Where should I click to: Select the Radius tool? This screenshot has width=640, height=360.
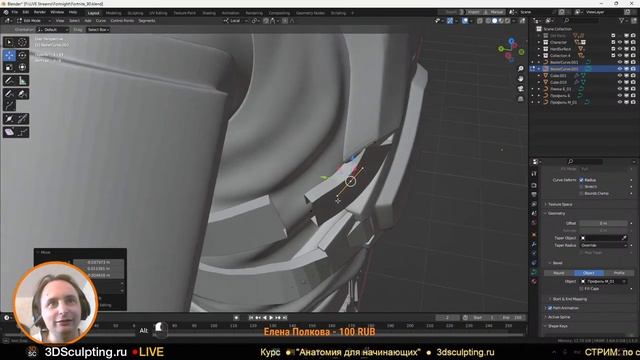(9, 119)
